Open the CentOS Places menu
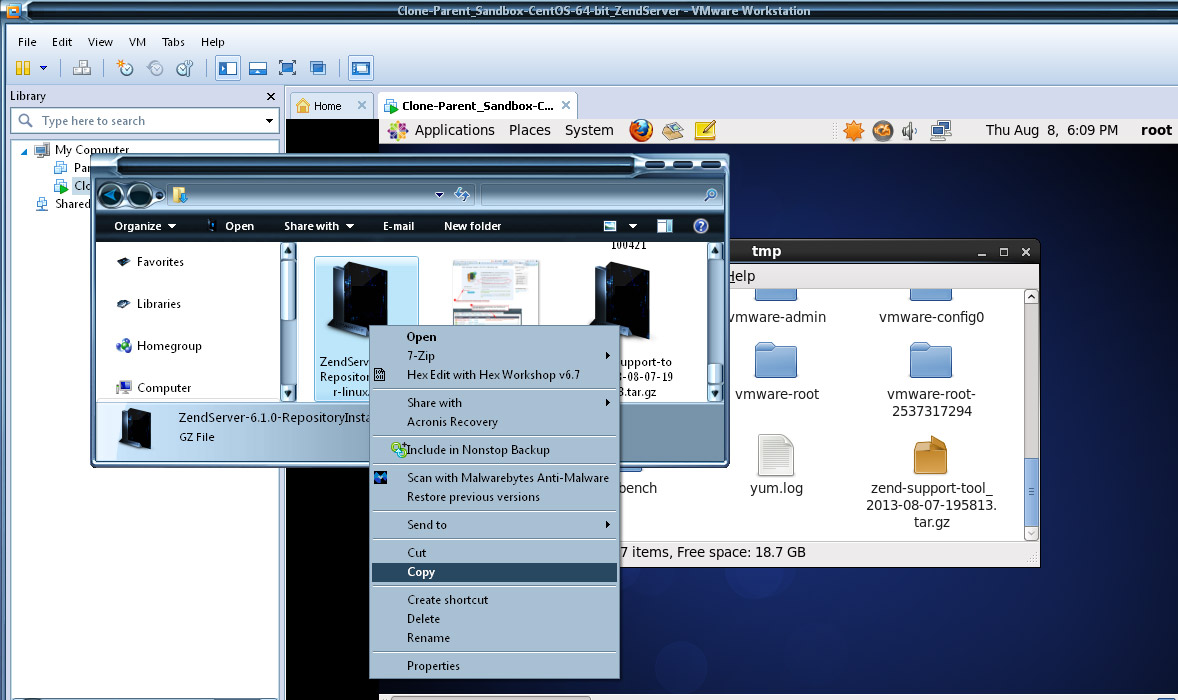The width and height of the screenshot is (1178, 700). (530, 131)
